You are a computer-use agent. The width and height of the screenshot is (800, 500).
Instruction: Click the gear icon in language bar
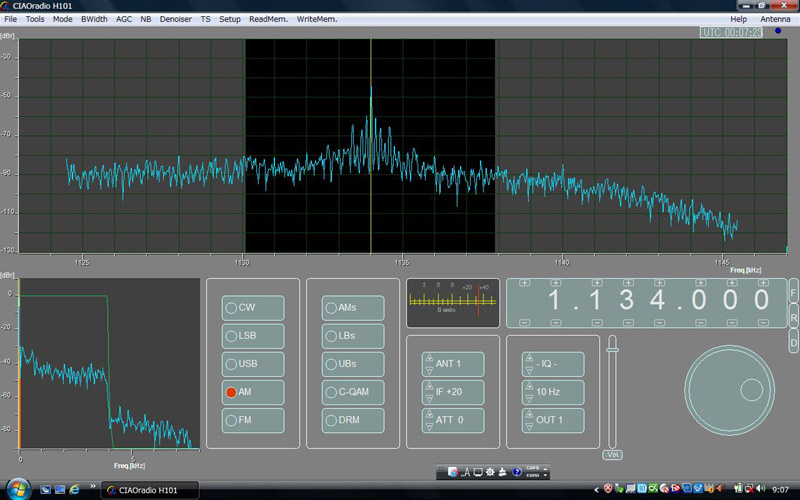(490, 471)
